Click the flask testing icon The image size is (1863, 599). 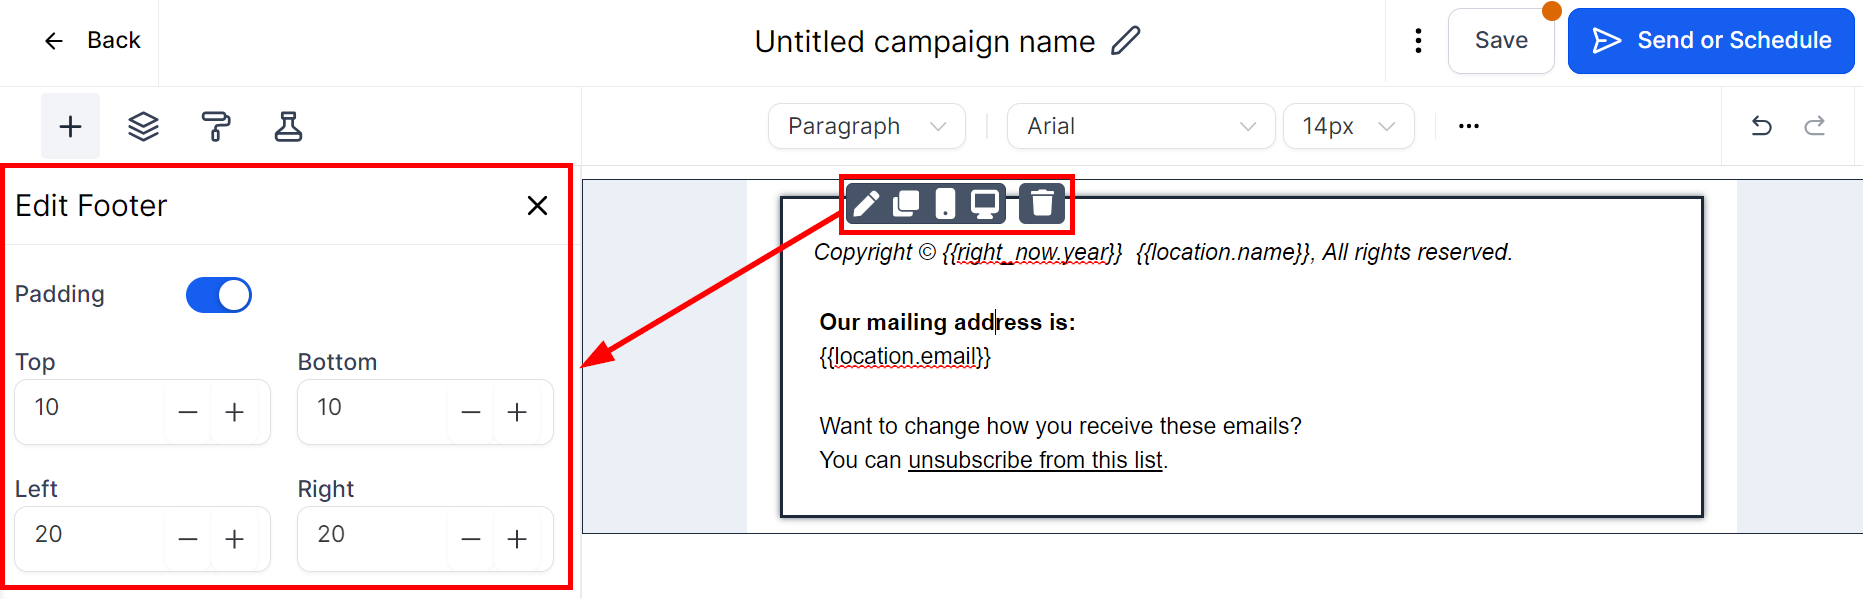click(x=288, y=127)
